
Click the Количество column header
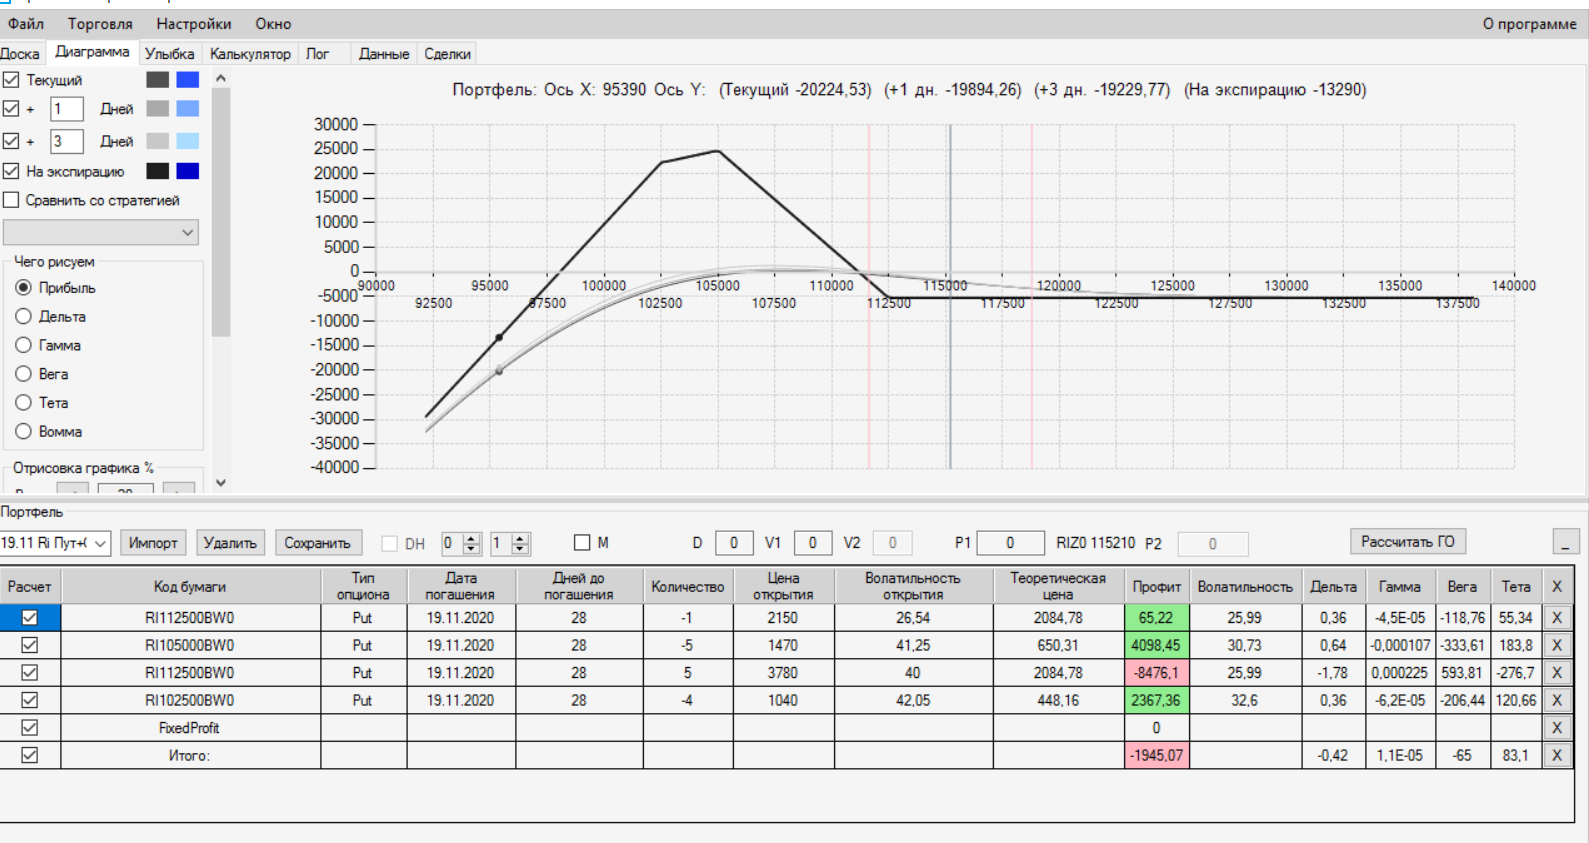click(x=688, y=586)
